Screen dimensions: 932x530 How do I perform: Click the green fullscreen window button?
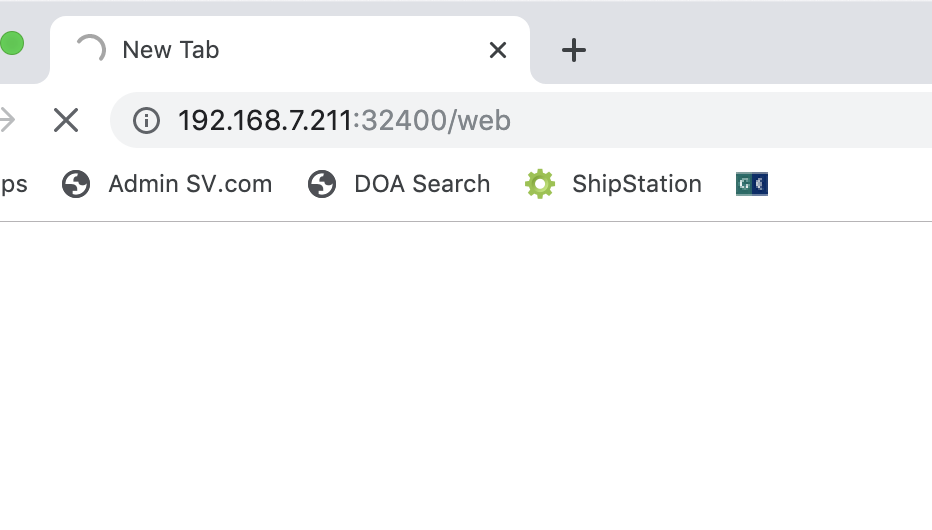11,43
